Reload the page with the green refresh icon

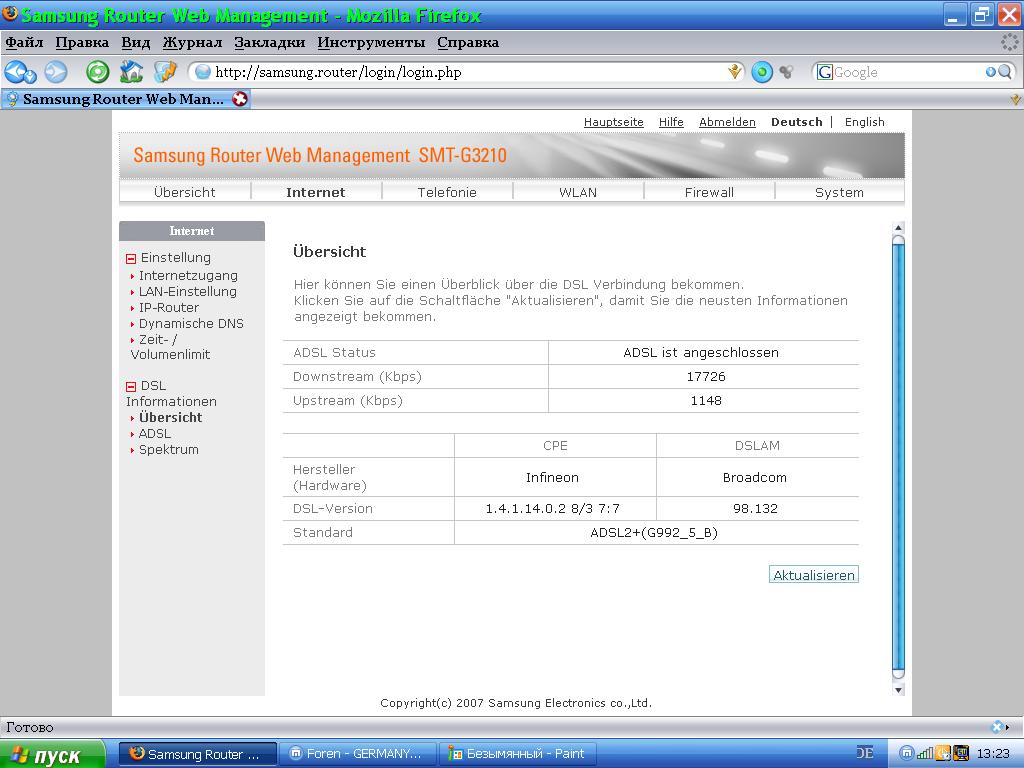[97, 72]
